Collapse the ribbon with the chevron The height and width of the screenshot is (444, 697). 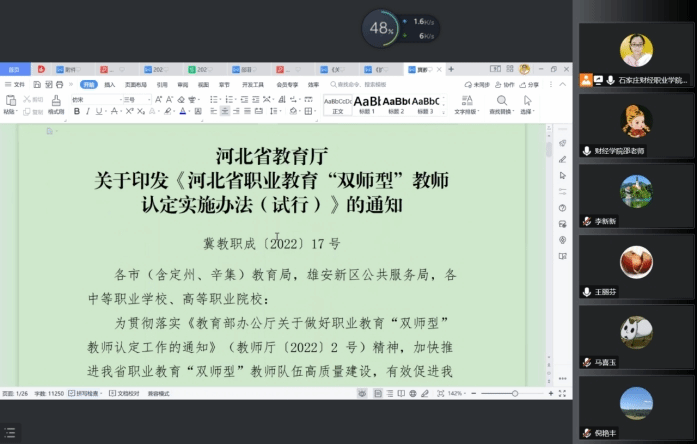click(562, 84)
